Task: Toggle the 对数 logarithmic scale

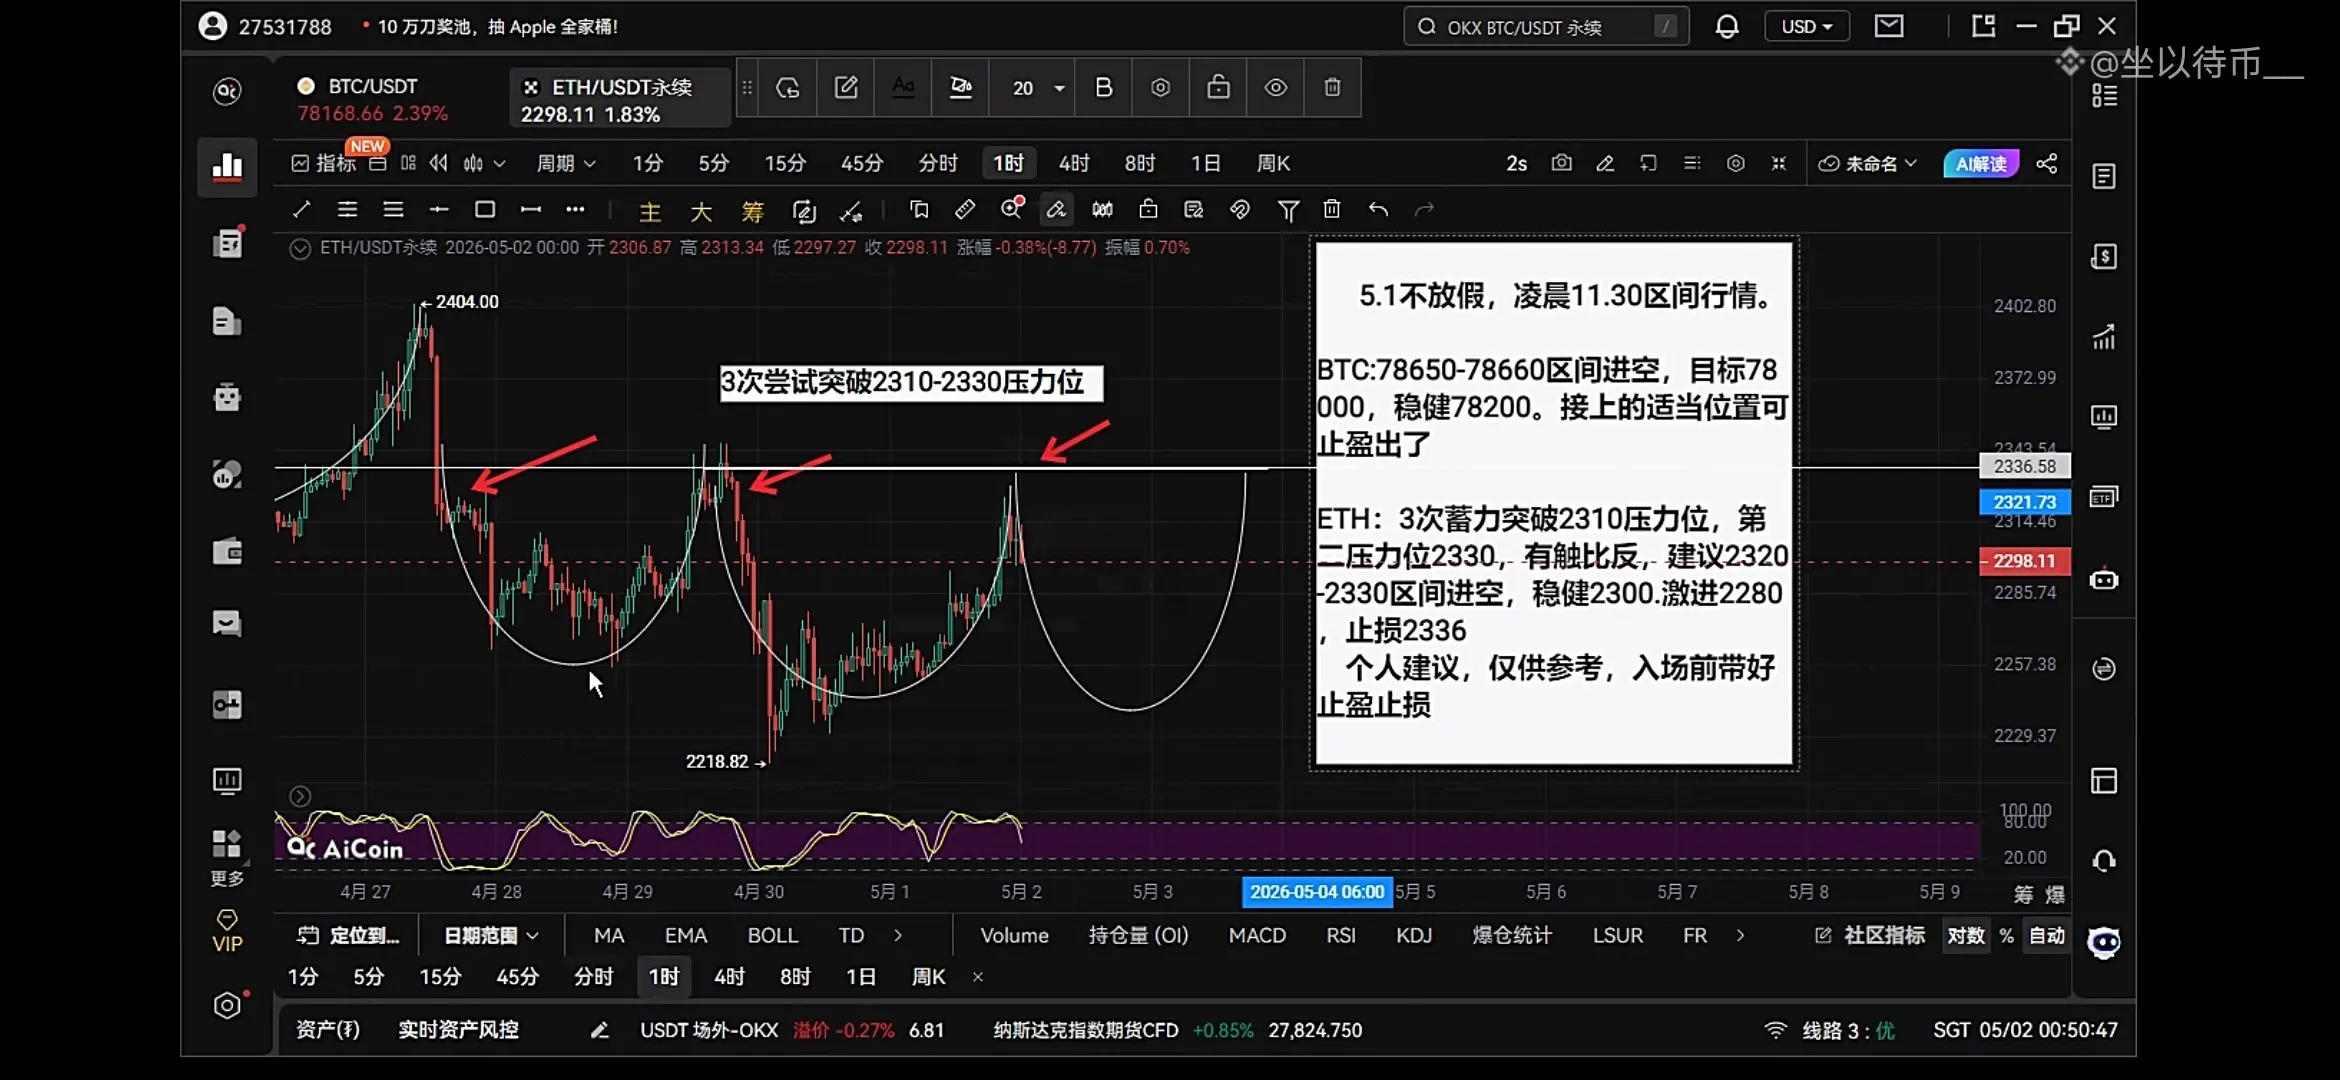Action: pyautogui.click(x=1965, y=935)
